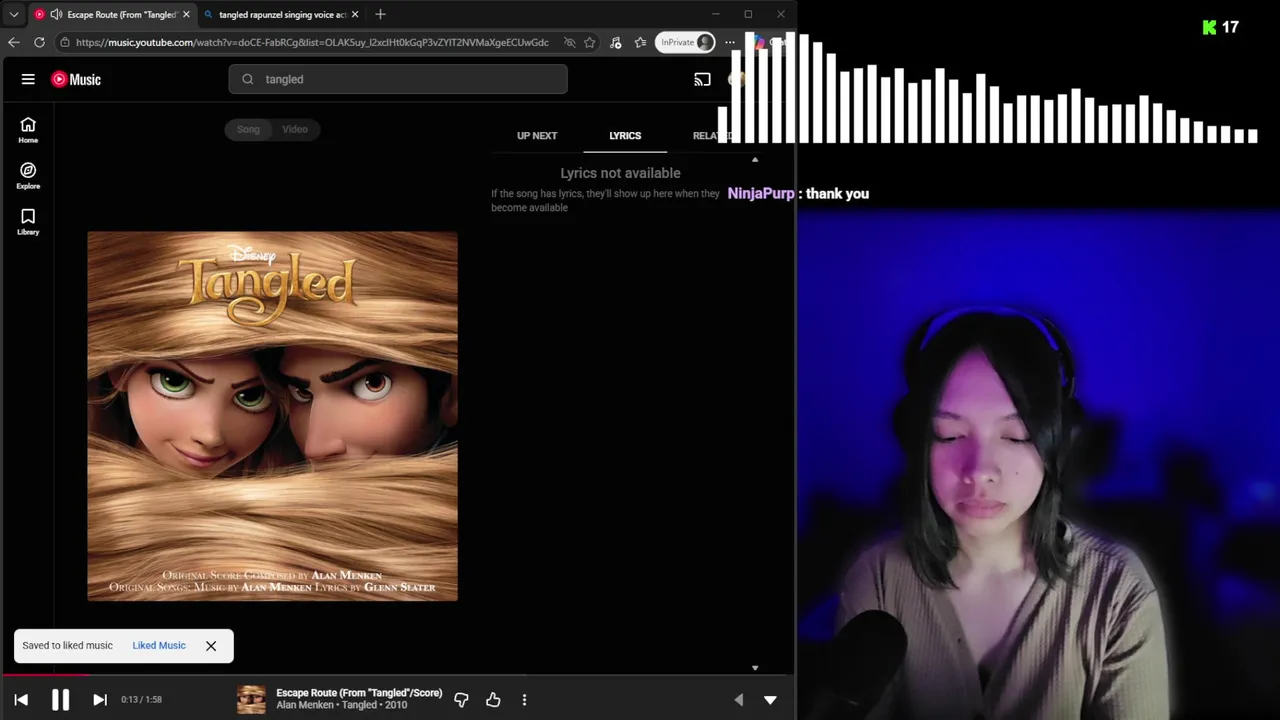1280x720 pixels.
Task: Skip to the next track
Action: [x=99, y=700]
